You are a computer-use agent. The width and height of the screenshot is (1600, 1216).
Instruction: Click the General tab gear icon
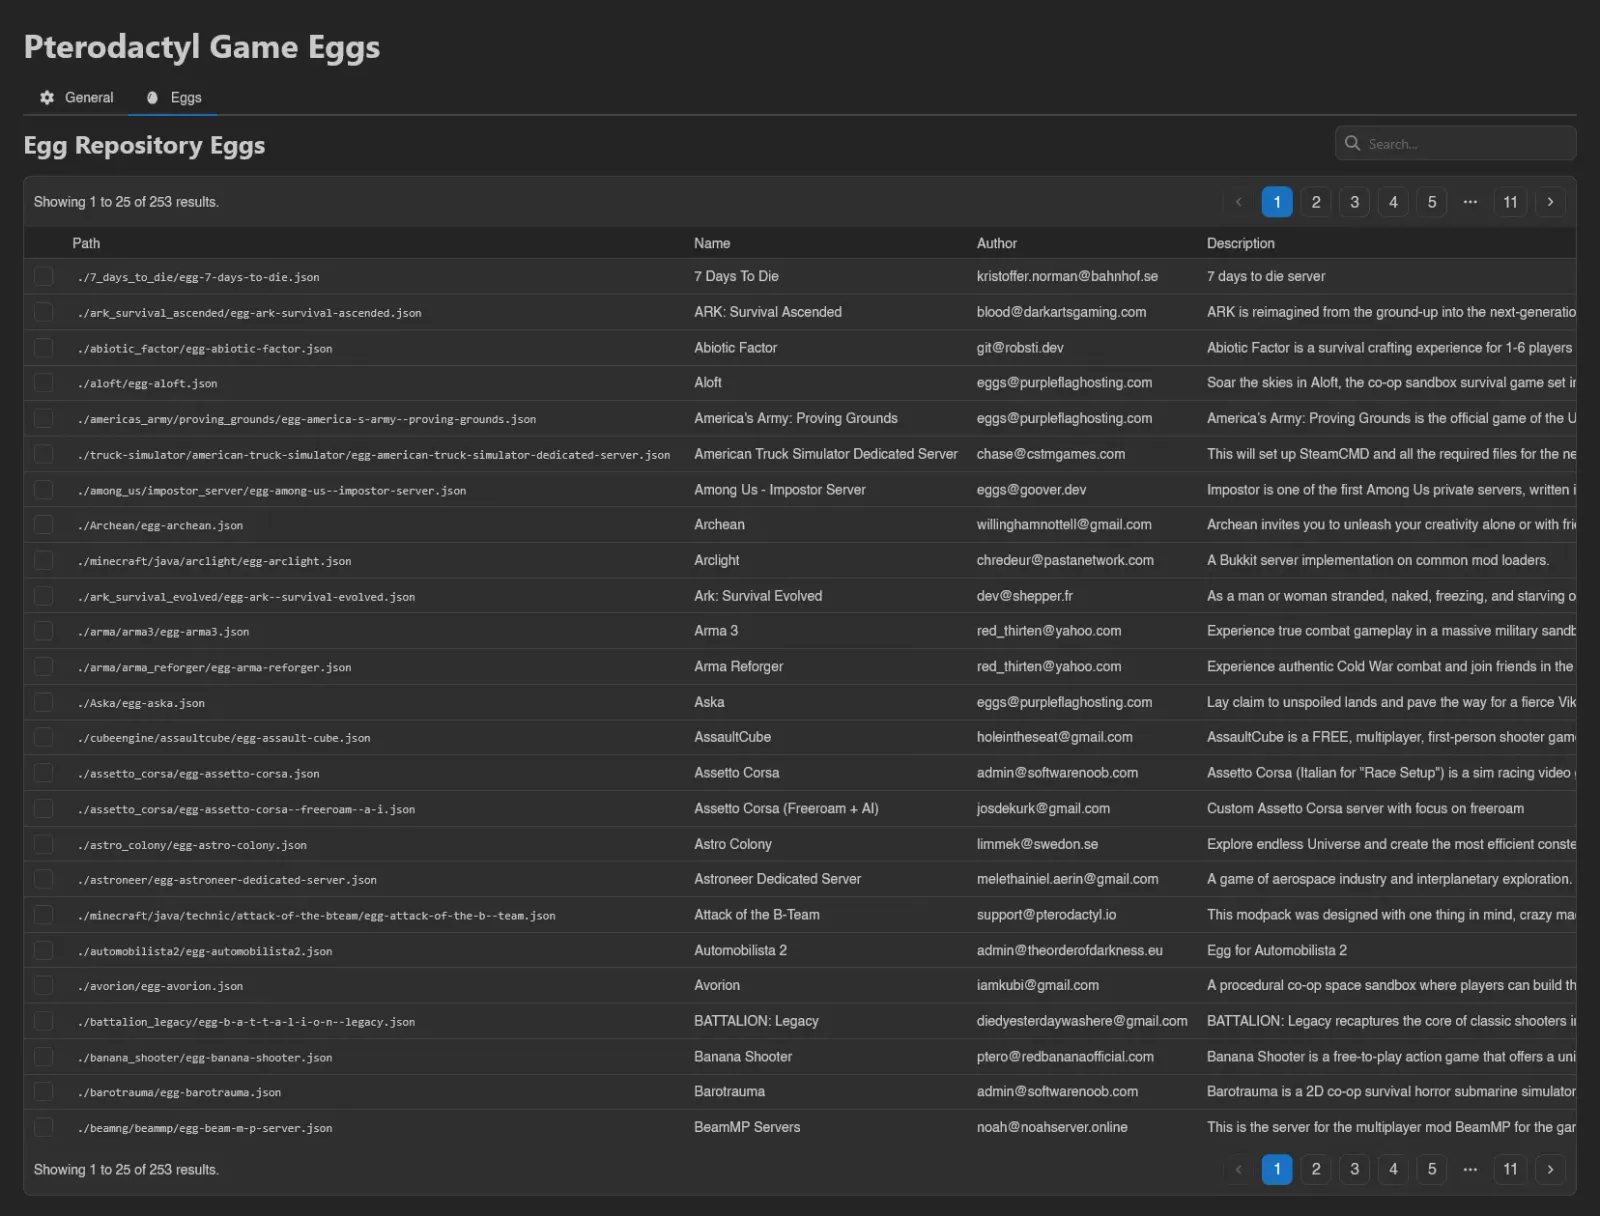47,97
